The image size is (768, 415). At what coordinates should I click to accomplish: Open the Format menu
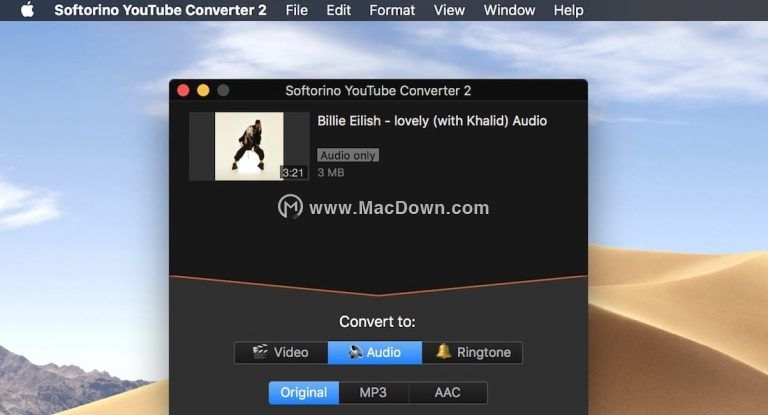point(392,10)
